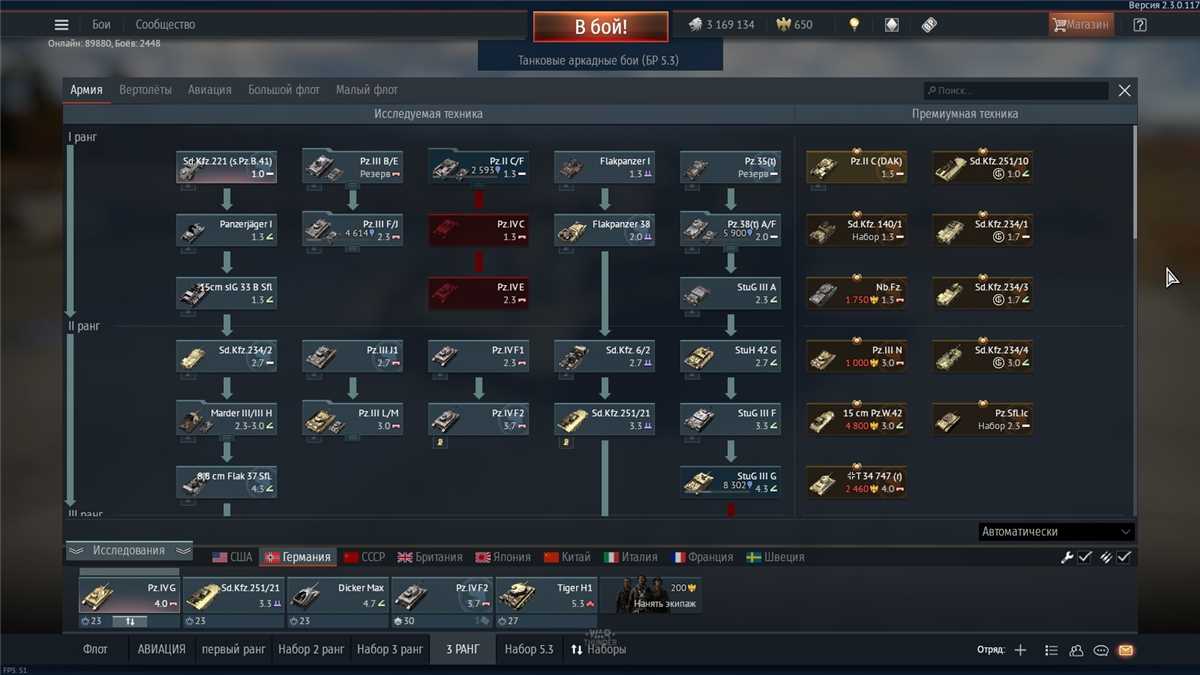Collapse the Исследования panel expander

130,551
